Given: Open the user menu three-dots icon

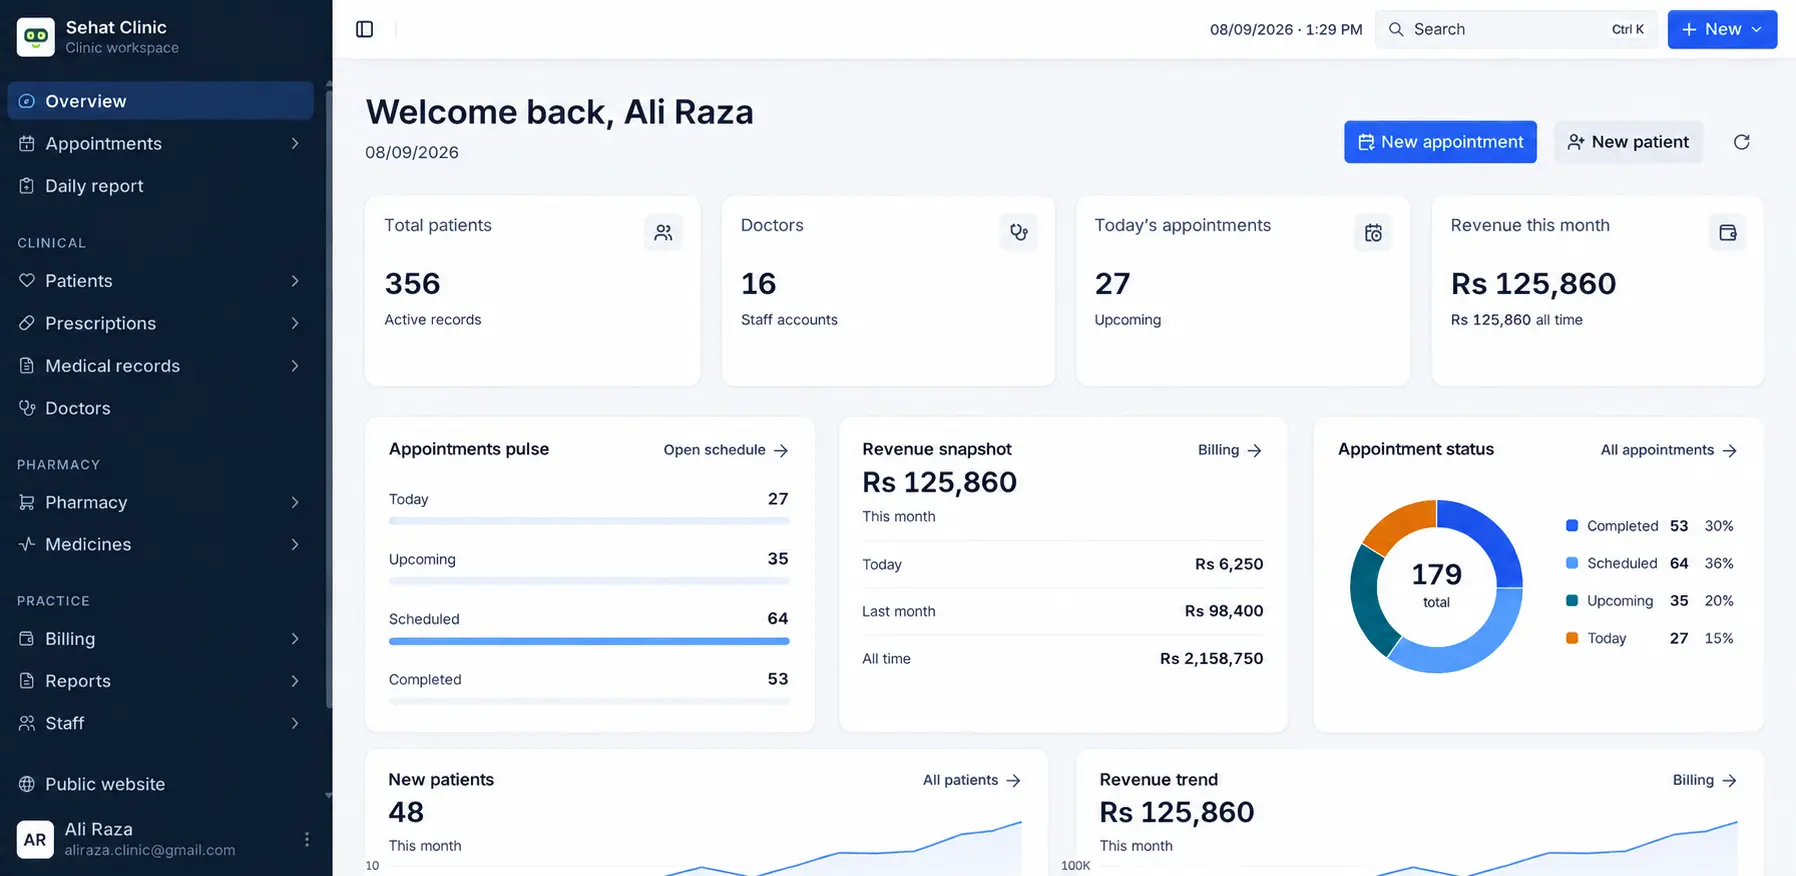Looking at the screenshot, I should [x=307, y=839].
